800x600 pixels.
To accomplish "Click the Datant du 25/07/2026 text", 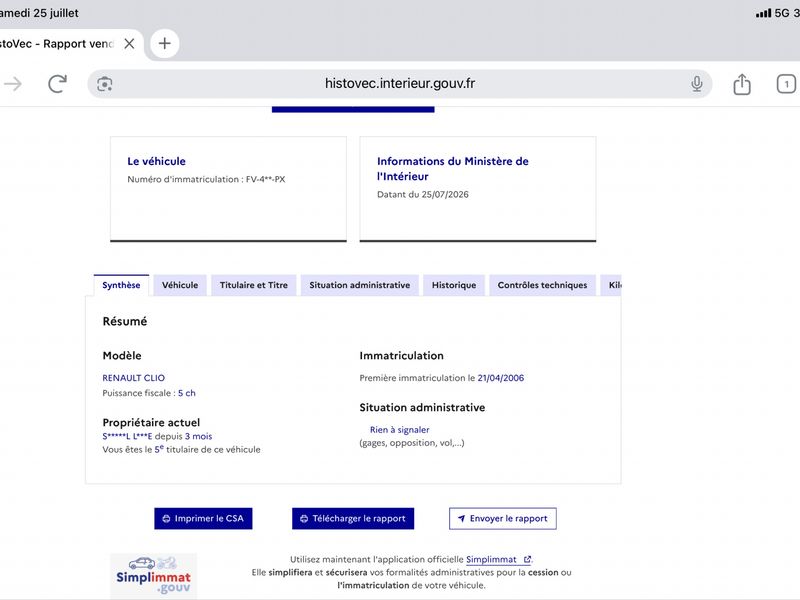I will pyautogui.click(x=422, y=194).
